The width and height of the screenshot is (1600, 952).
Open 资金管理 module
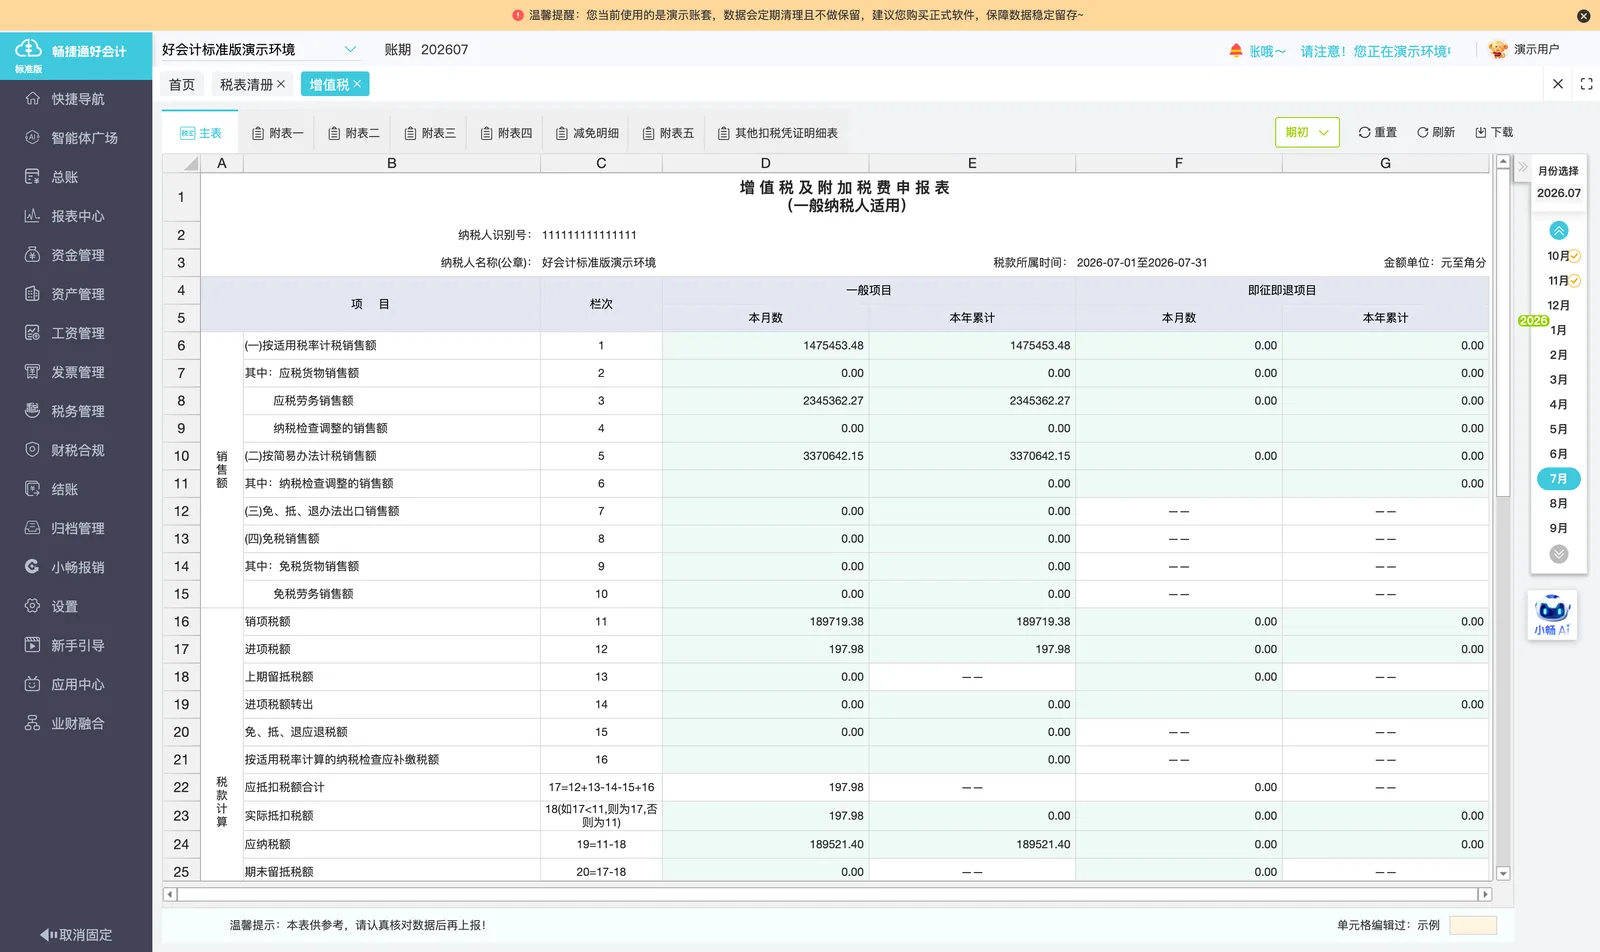tap(77, 255)
